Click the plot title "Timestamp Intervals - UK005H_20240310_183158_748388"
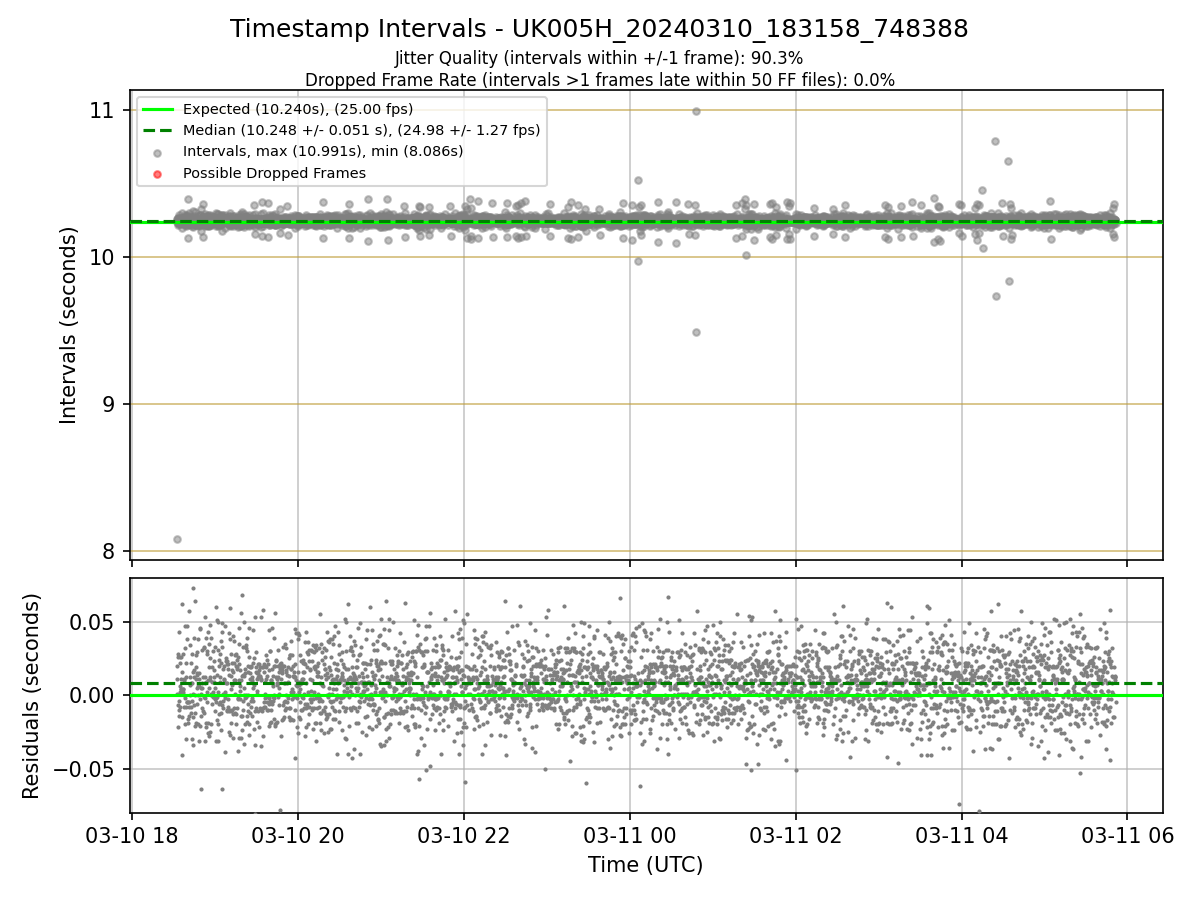1200x900 pixels. click(x=599, y=29)
